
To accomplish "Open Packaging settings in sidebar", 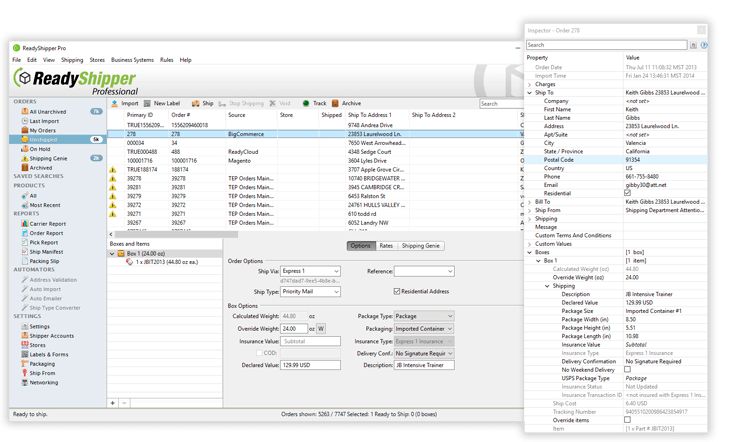I will coord(42,364).
